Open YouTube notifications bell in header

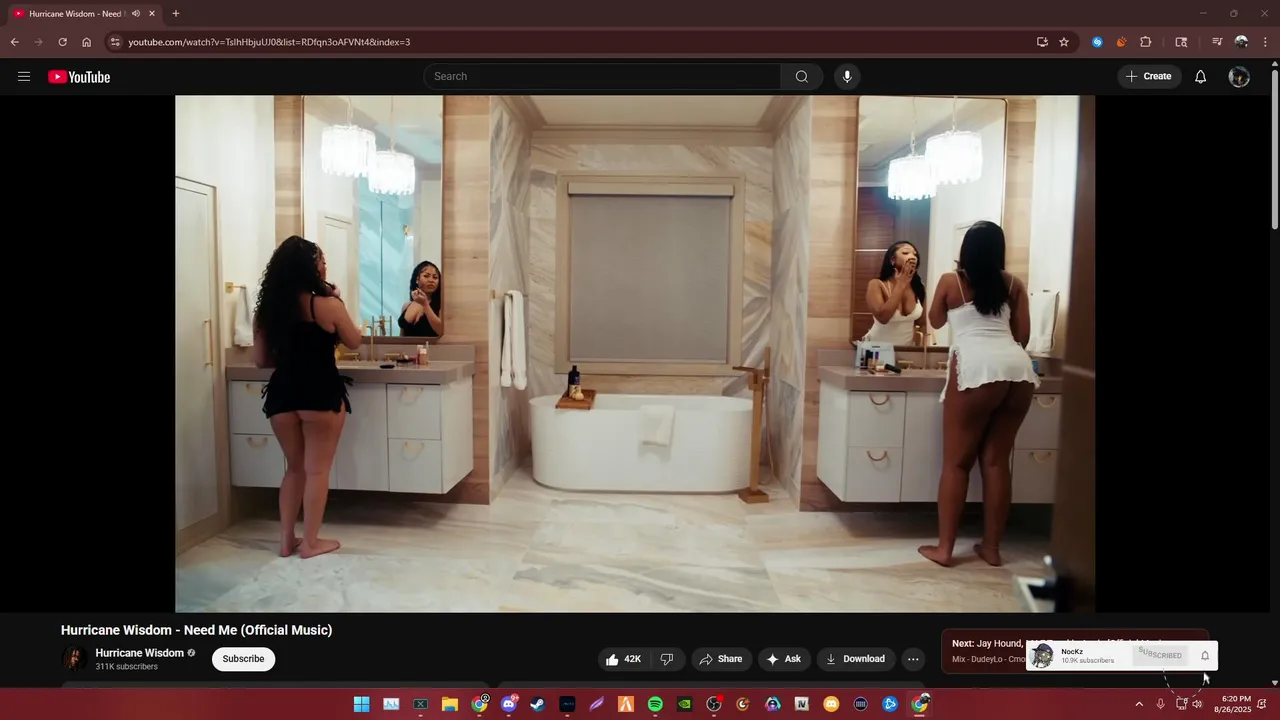point(1200,77)
